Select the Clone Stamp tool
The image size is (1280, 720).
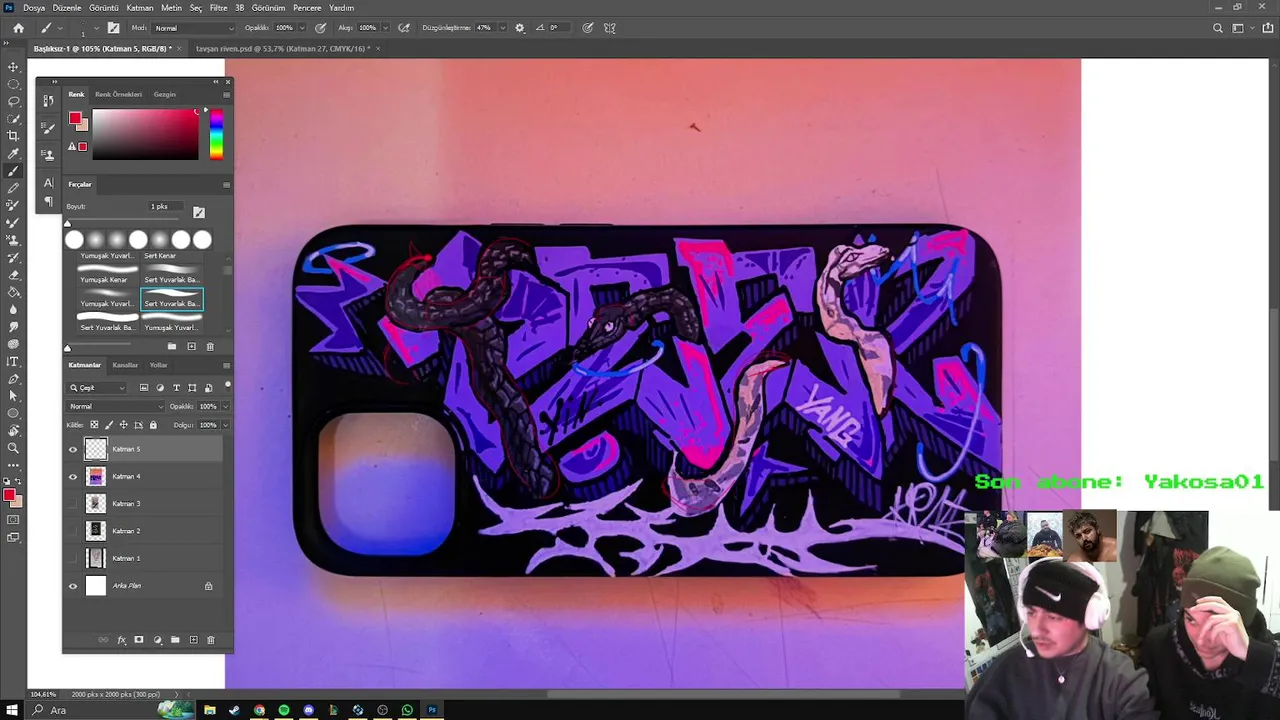[x=13, y=240]
